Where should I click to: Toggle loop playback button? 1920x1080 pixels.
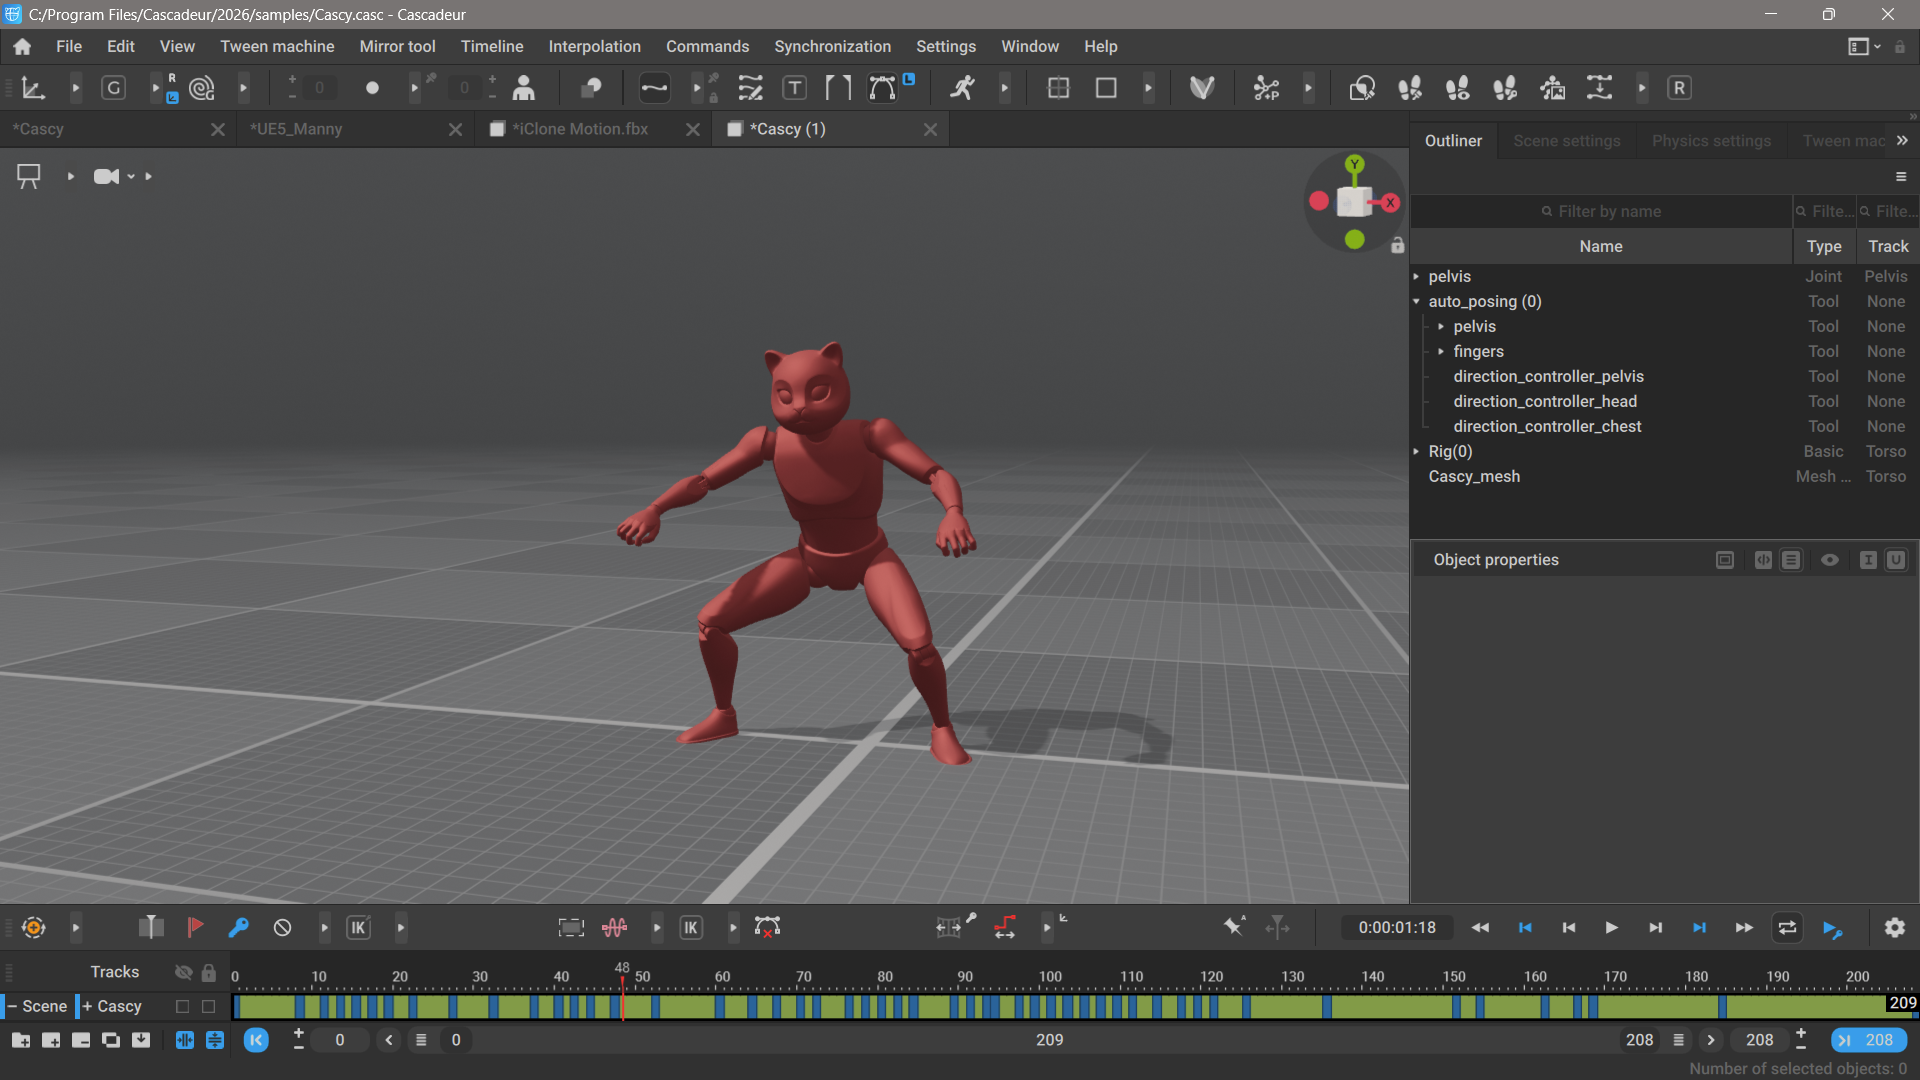pyautogui.click(x=1787, y=927)
